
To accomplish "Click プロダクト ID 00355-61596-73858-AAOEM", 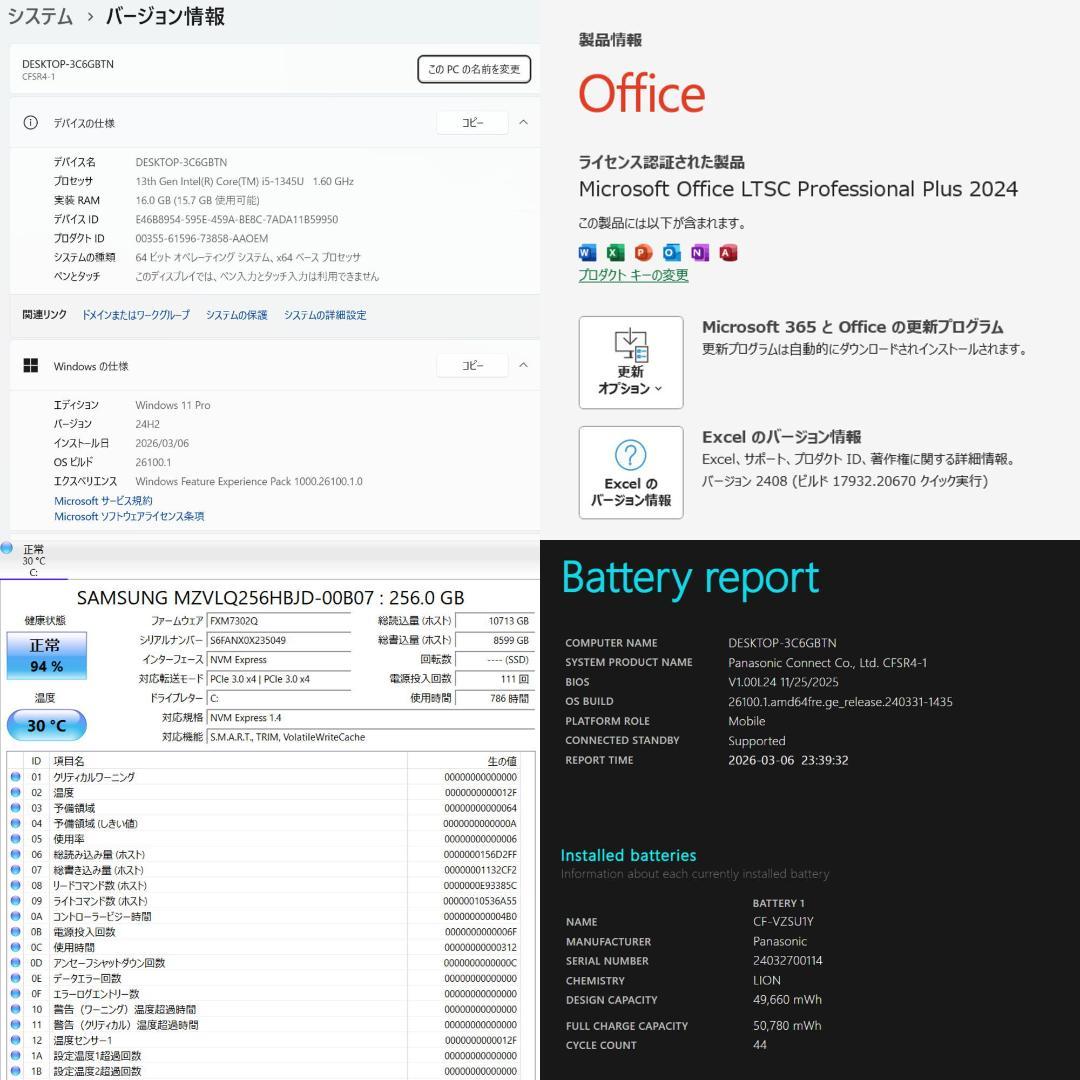I will pyautogui.click(x=202, y=238).
